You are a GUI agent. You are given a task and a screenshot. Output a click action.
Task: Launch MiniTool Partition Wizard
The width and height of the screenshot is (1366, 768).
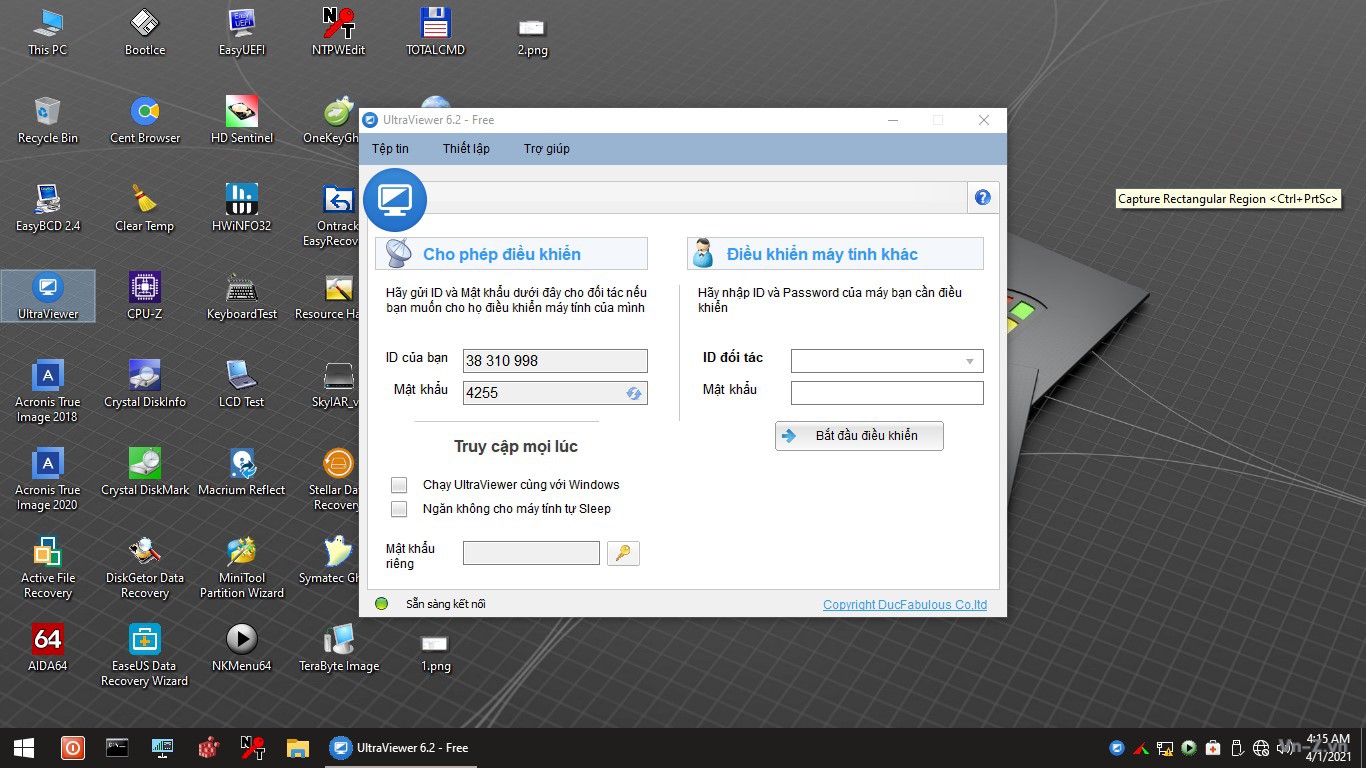(242, 567)
